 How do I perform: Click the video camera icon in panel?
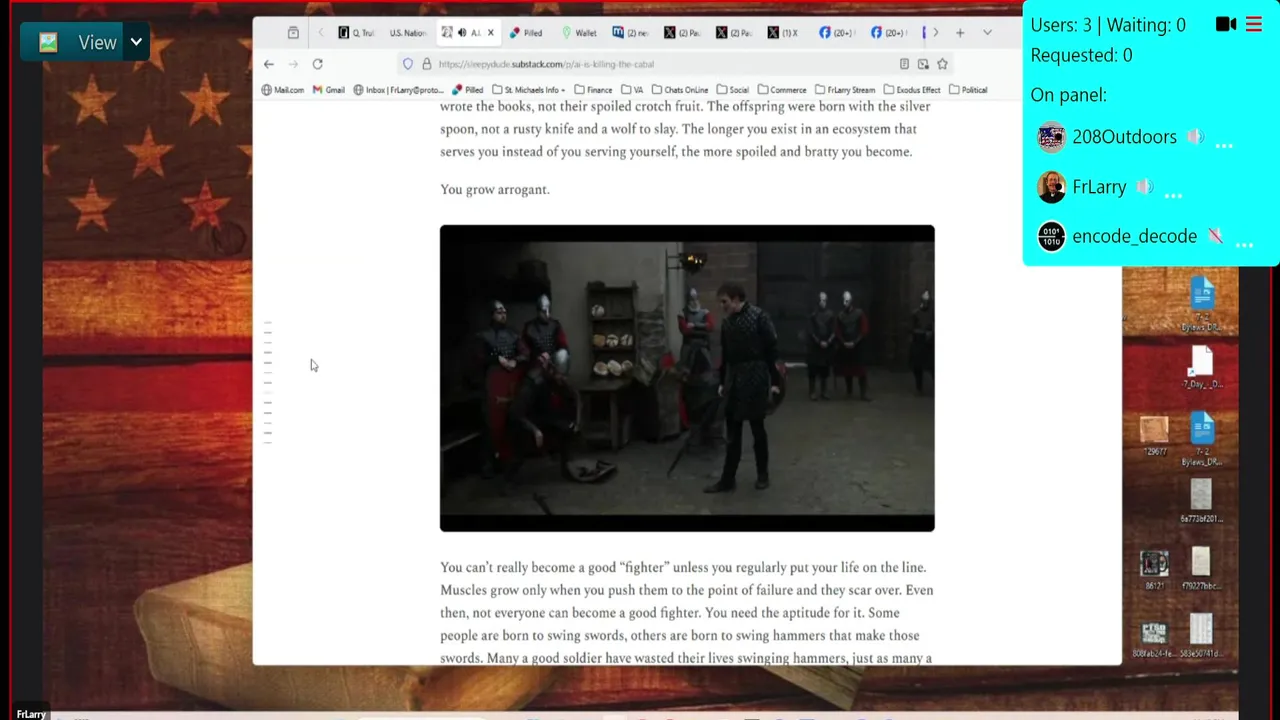(1225, 24)
